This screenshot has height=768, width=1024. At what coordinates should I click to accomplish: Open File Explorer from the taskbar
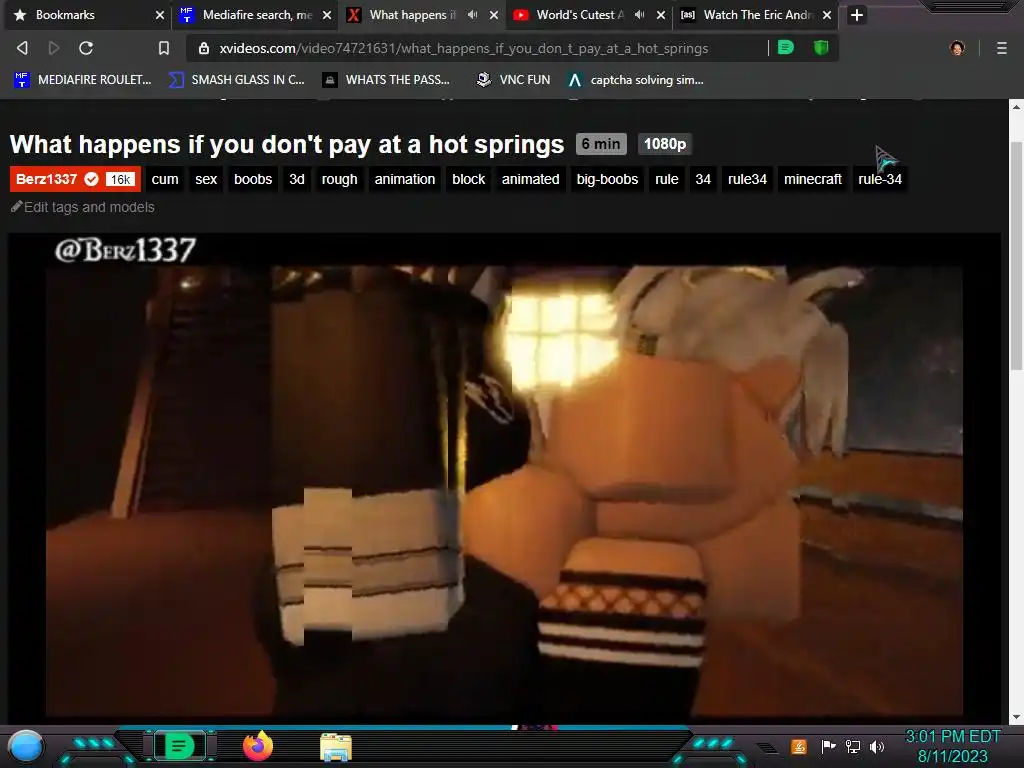coord(336,747)
